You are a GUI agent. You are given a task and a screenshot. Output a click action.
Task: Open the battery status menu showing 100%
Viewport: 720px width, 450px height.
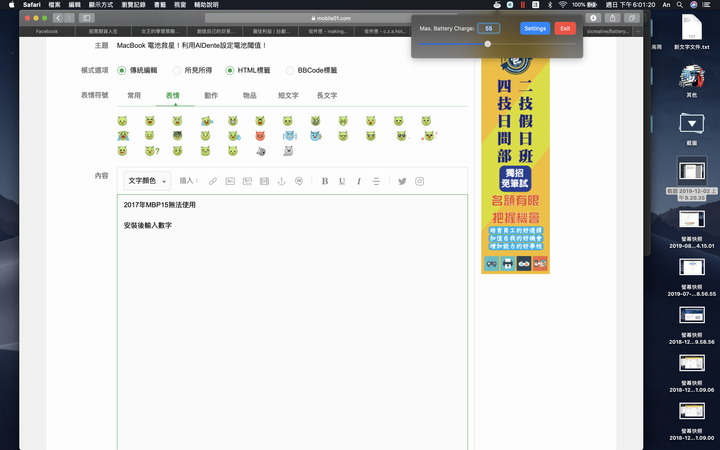(x=585, y=5)
